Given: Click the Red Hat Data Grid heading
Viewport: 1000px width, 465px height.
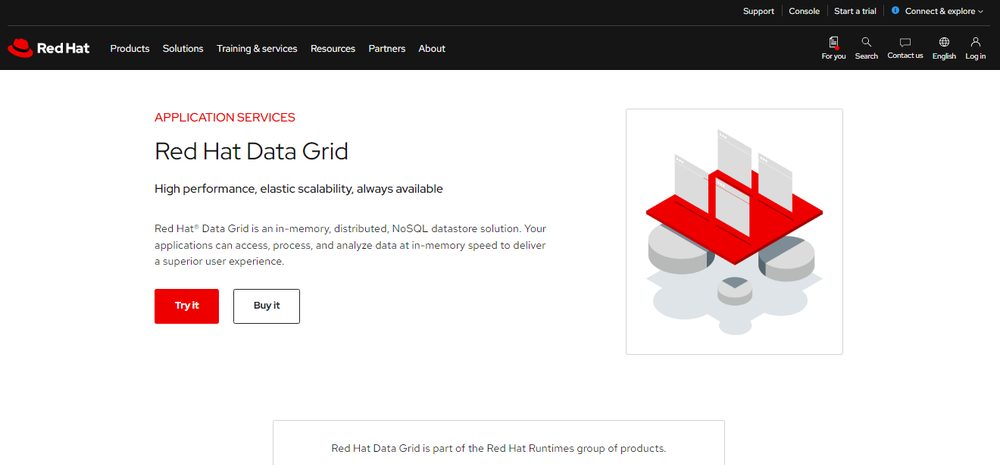Looking at the screenshot, I should [251, 152].
